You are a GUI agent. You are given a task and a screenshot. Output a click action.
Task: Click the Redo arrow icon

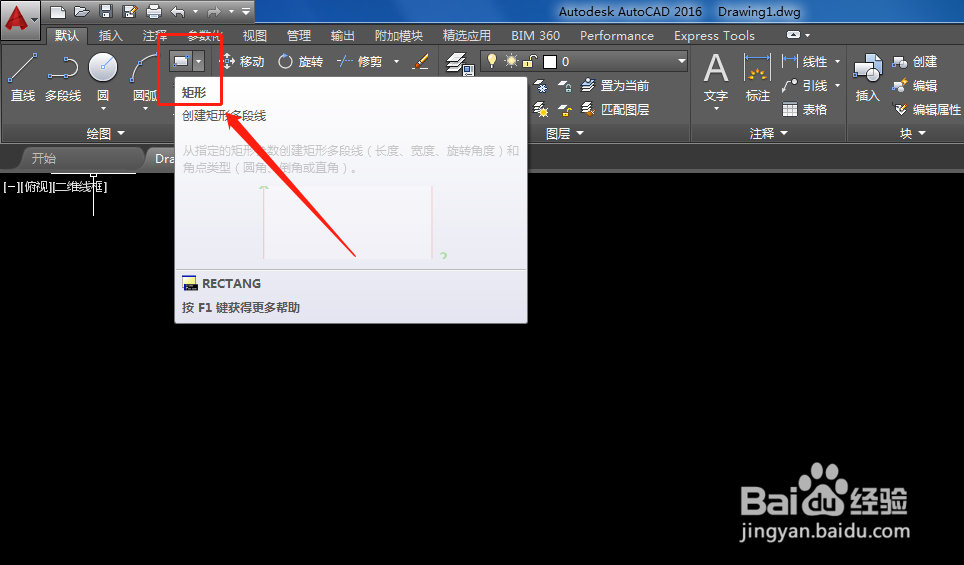[x=214, y=12]
